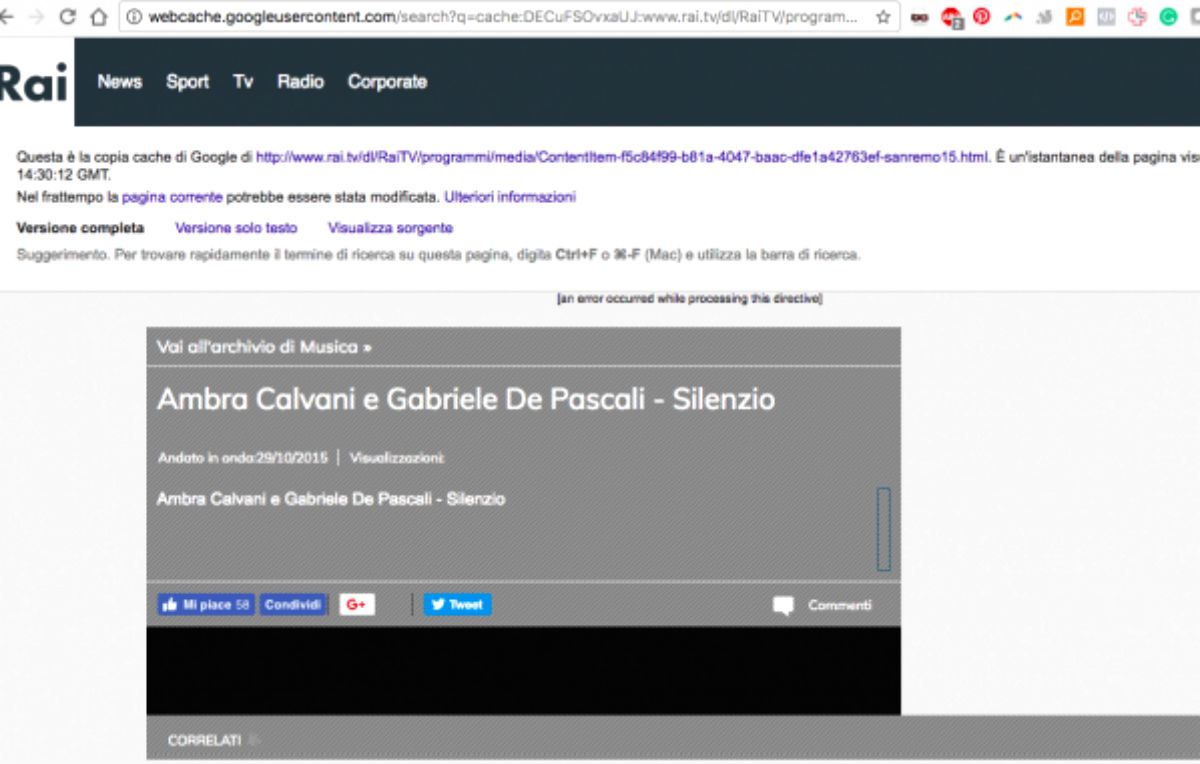Open the Radio navigation item
Screen dimensions: 1200x764
tap(300, 82)
